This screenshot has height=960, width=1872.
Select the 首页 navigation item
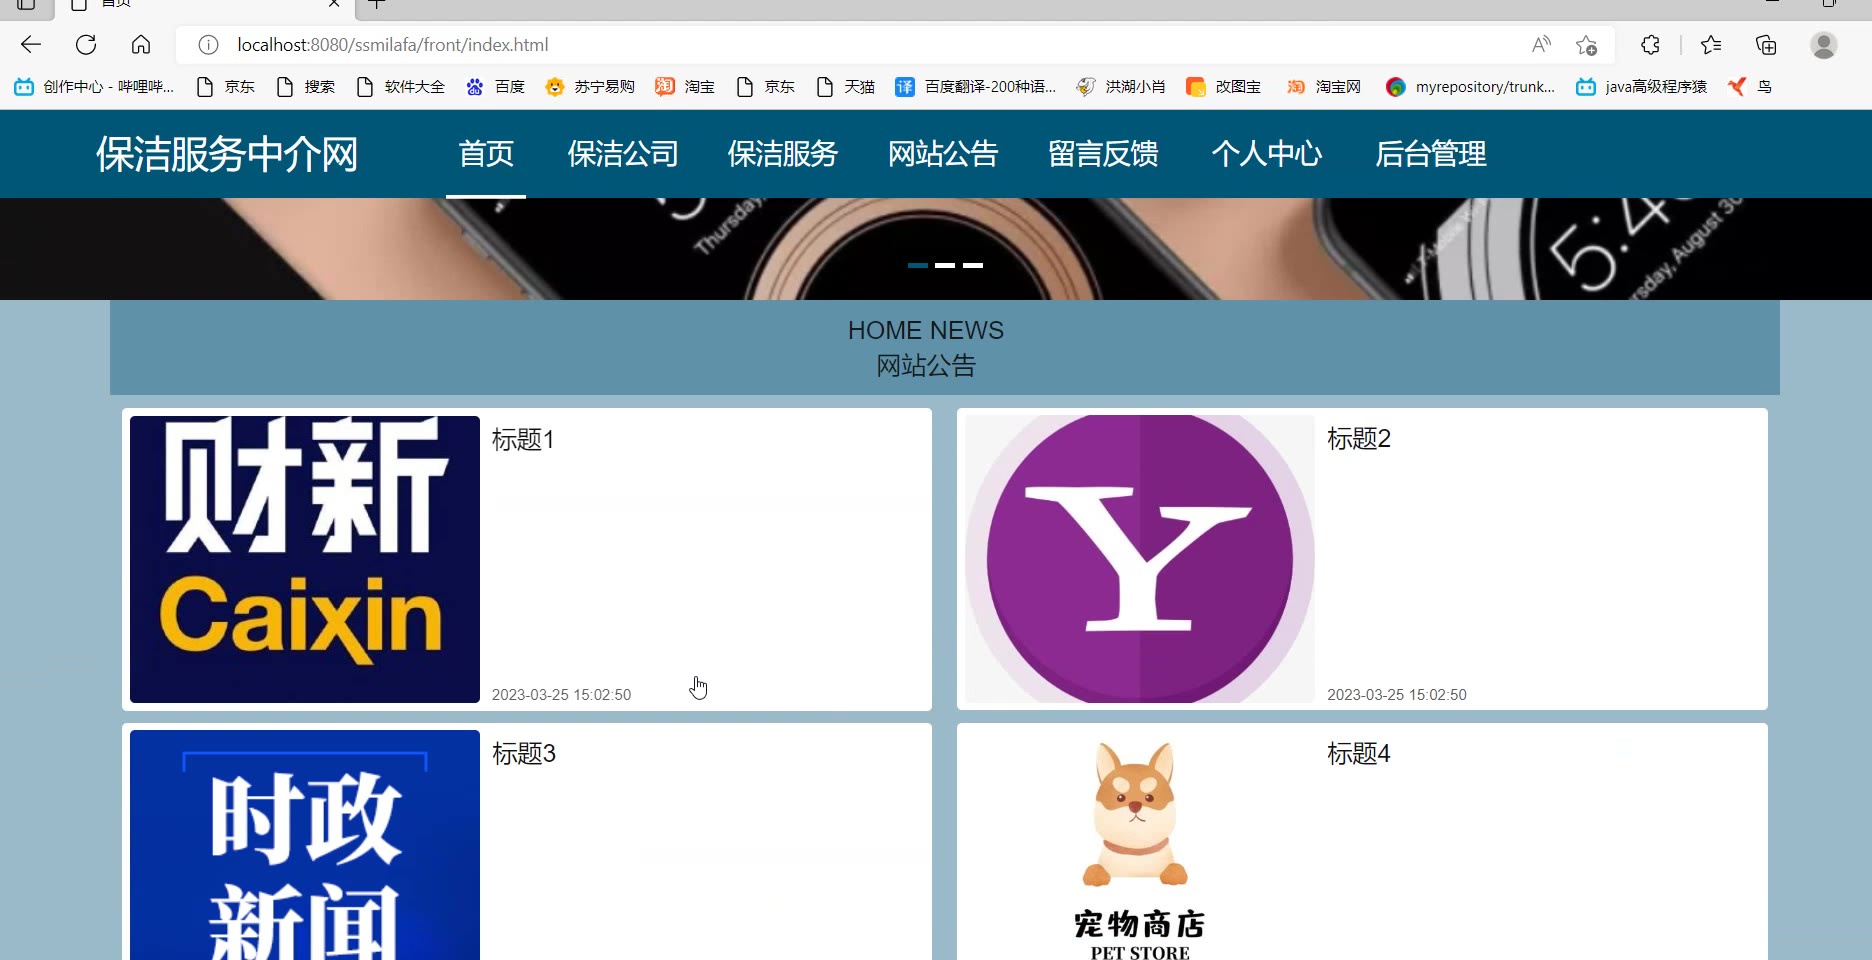coord(486,154)
